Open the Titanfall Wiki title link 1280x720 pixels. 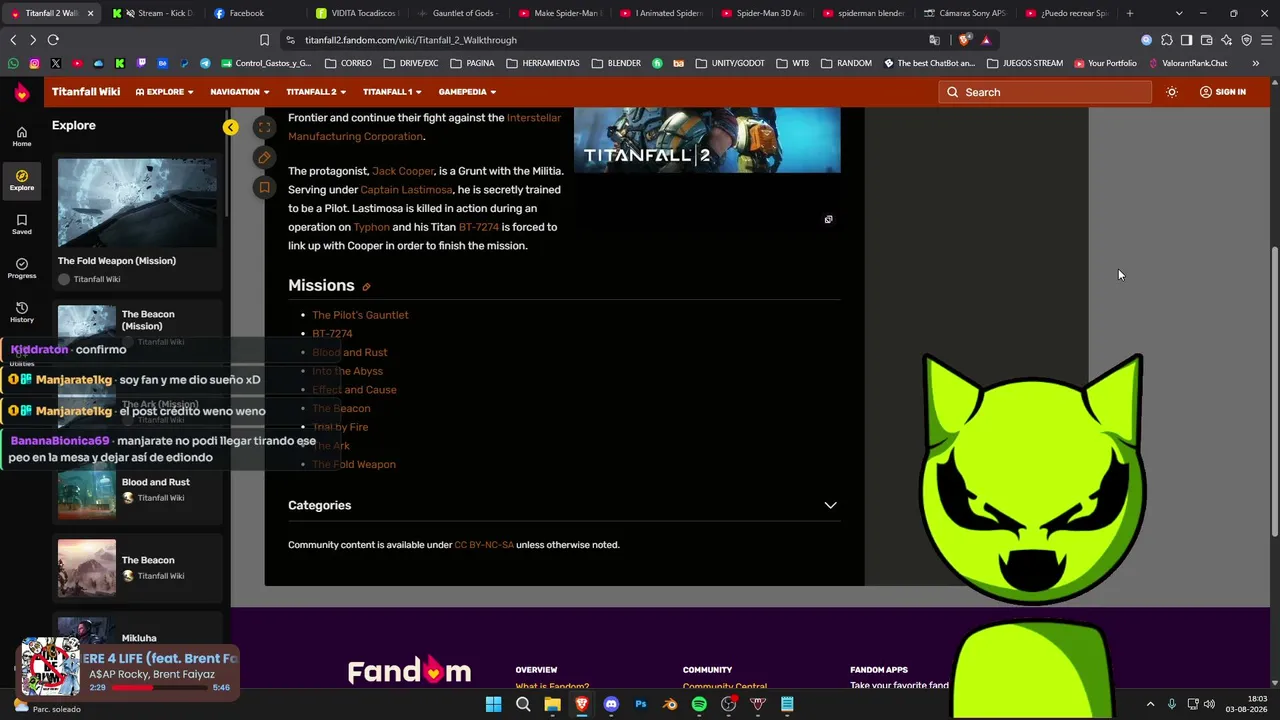coord(86,92)
